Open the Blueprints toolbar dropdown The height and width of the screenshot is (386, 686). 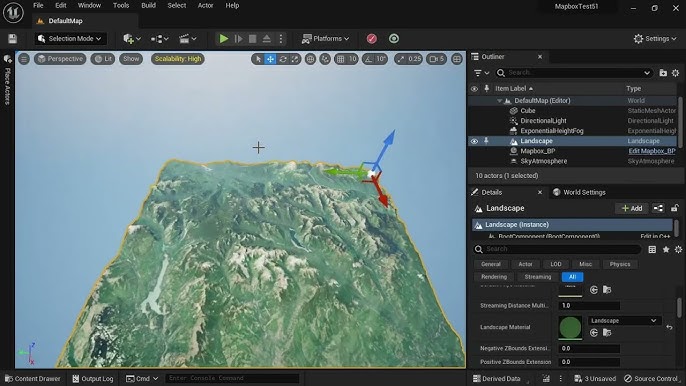pyautogui.click(x=159, y=39)
